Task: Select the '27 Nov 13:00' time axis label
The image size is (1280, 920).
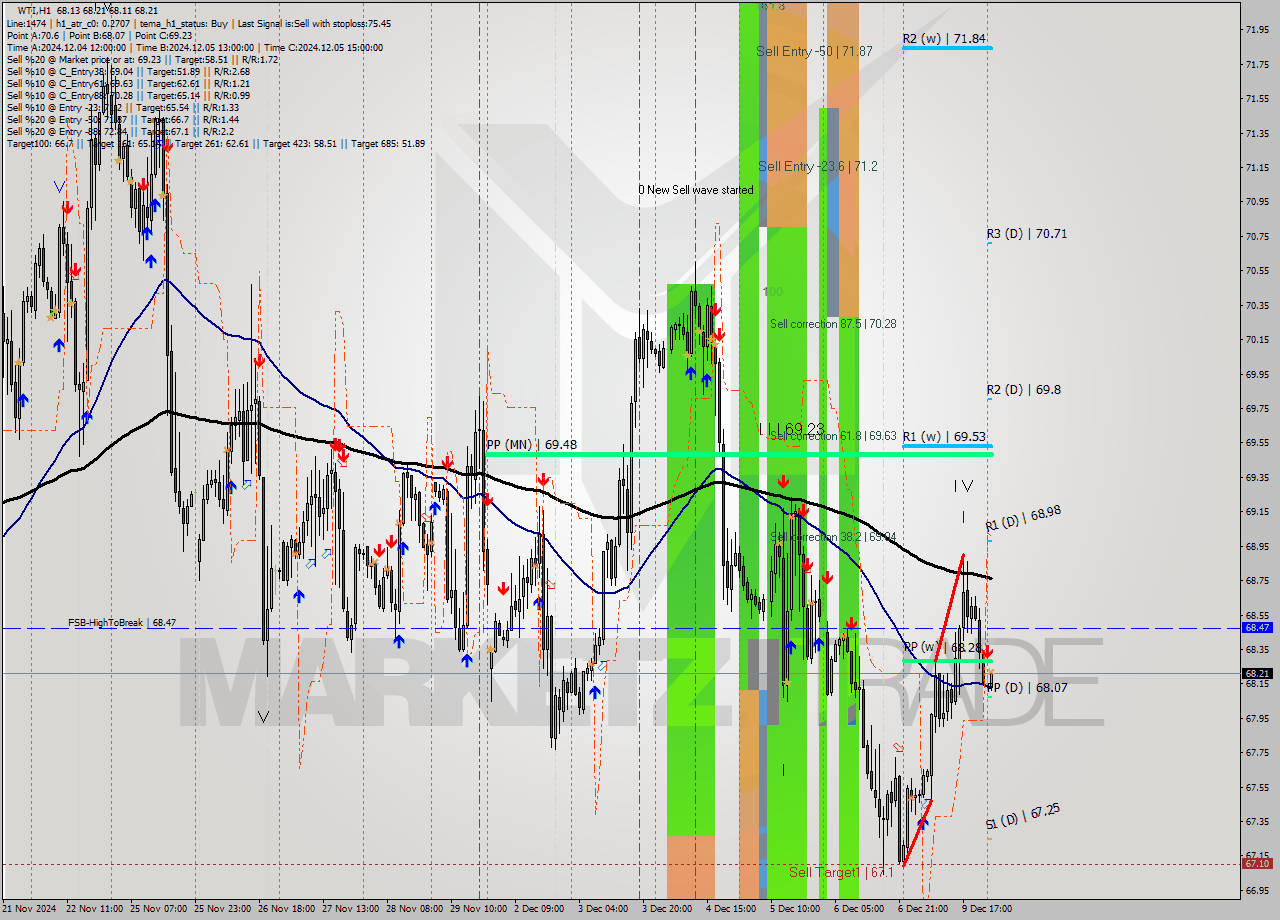Action: point(351,909)
